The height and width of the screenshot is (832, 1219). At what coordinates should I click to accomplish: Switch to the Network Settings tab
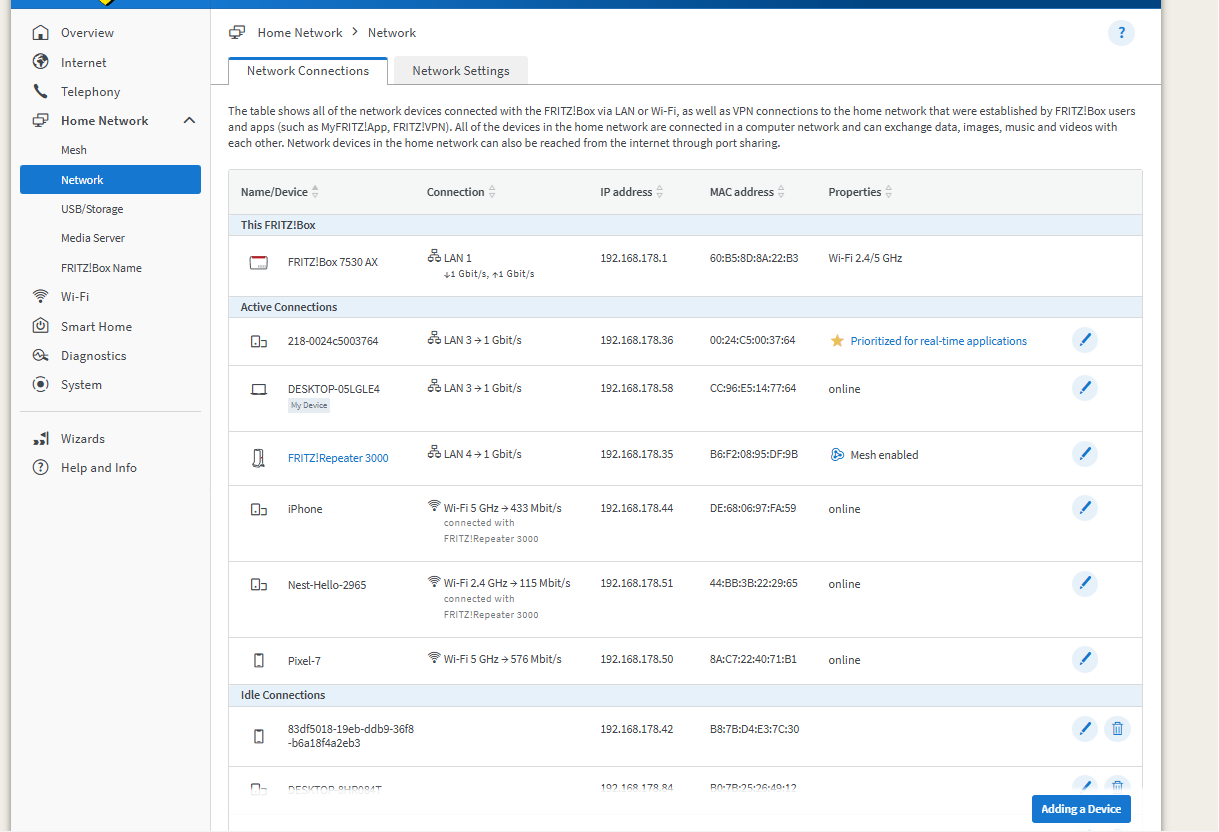[461, 71]
